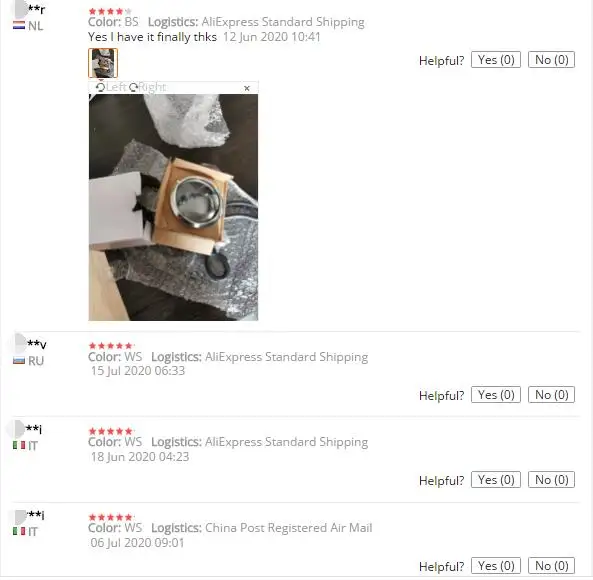Rotate the review photo right
Viewport: 593px width, 580px height.
147,87
